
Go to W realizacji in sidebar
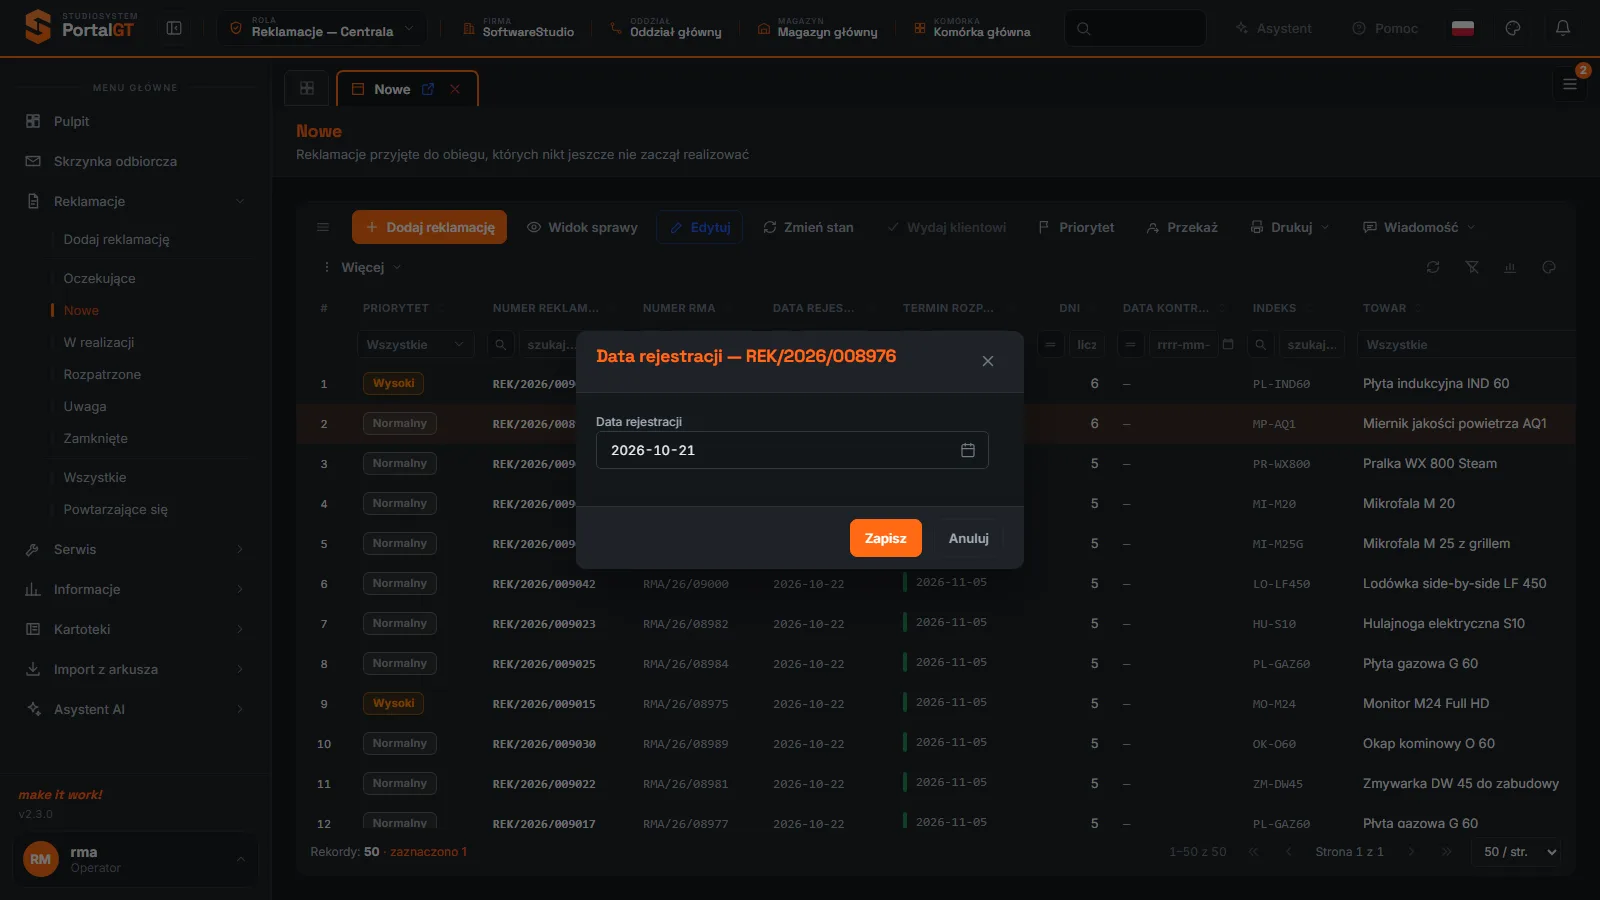(99, 342)
